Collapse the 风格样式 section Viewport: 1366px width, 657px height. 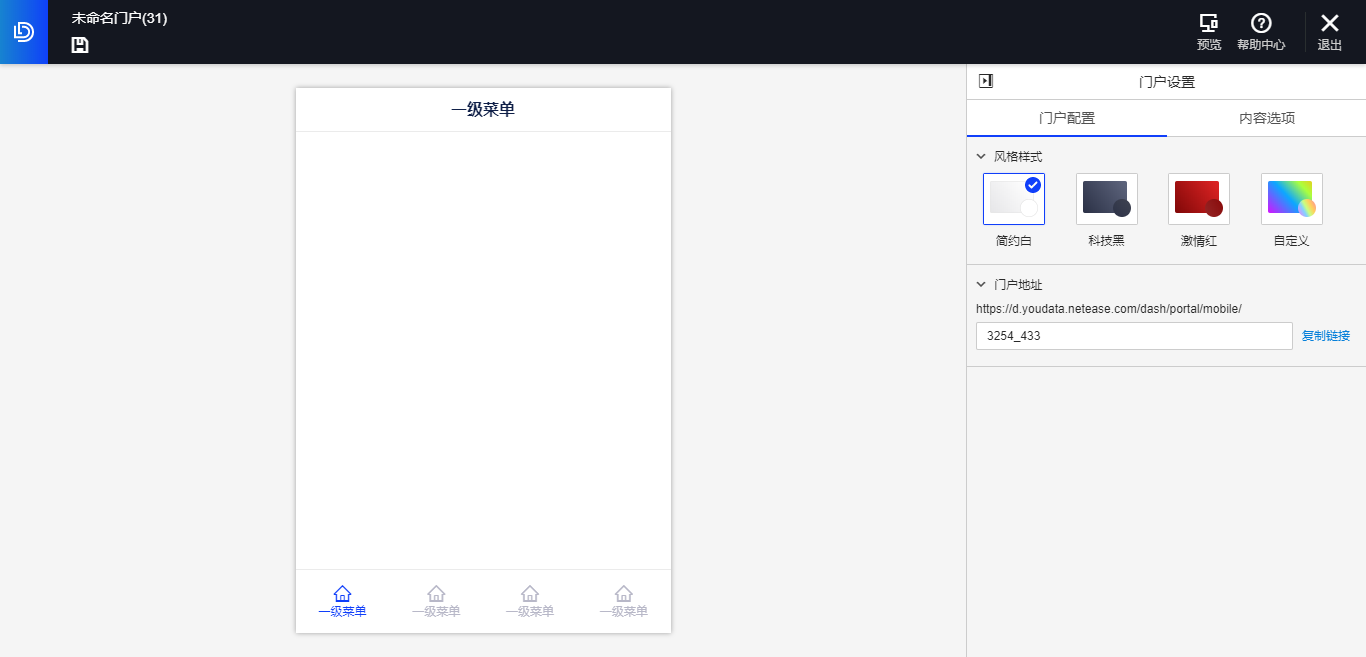click(x=981, y=157)
